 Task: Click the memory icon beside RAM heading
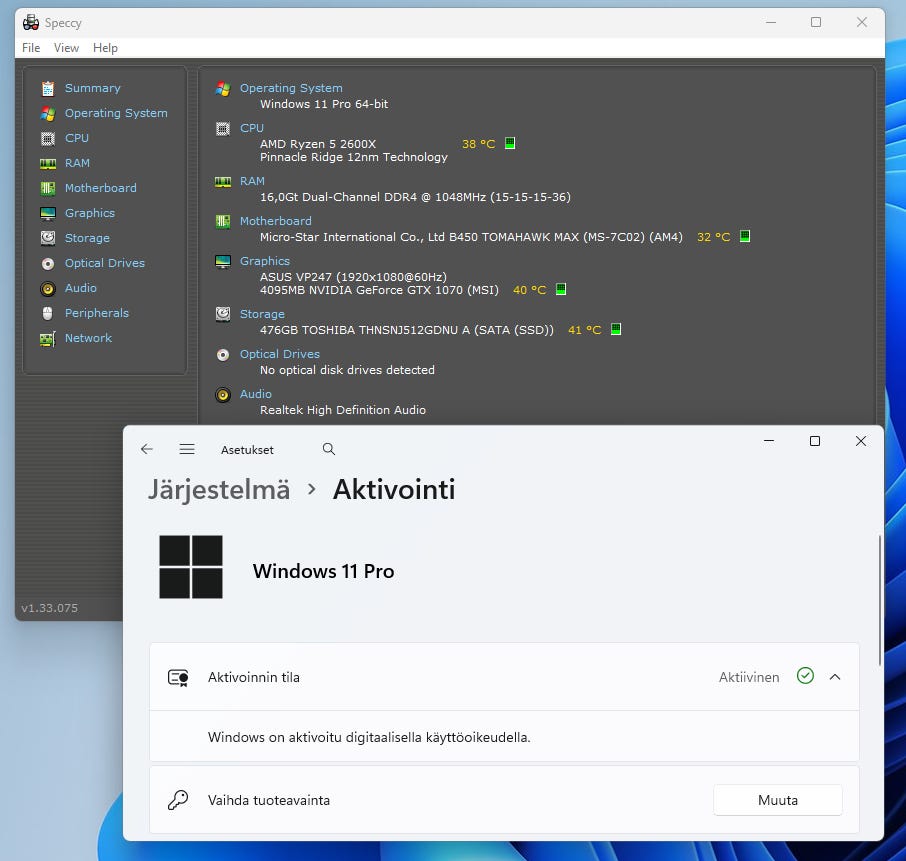point(223,181)
